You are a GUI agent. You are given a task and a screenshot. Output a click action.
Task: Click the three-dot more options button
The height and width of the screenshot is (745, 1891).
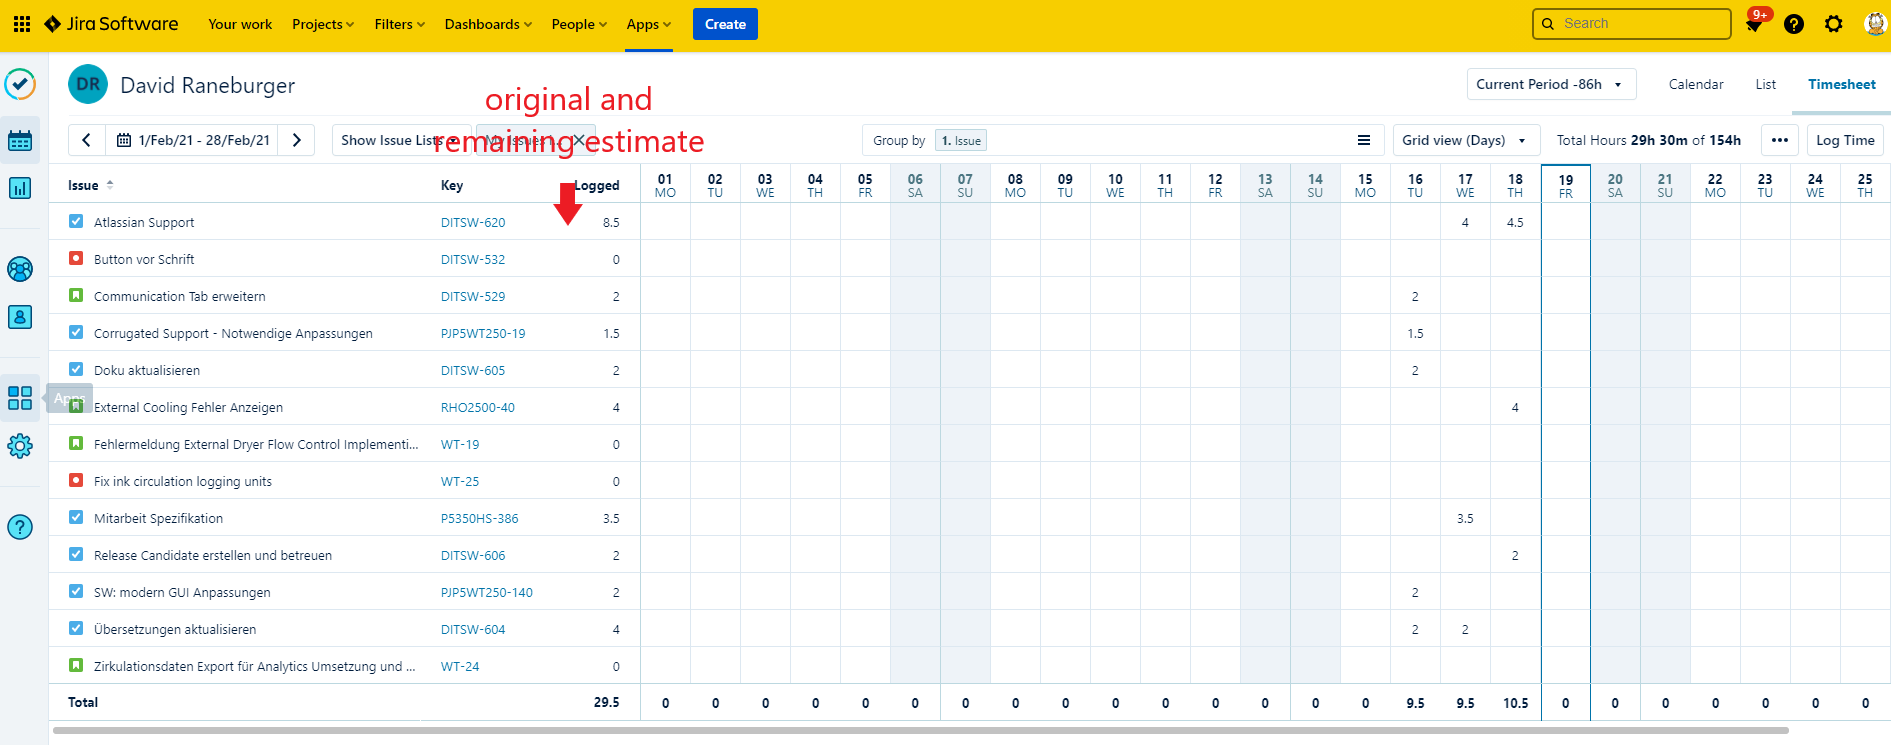tap(1780, 140)
